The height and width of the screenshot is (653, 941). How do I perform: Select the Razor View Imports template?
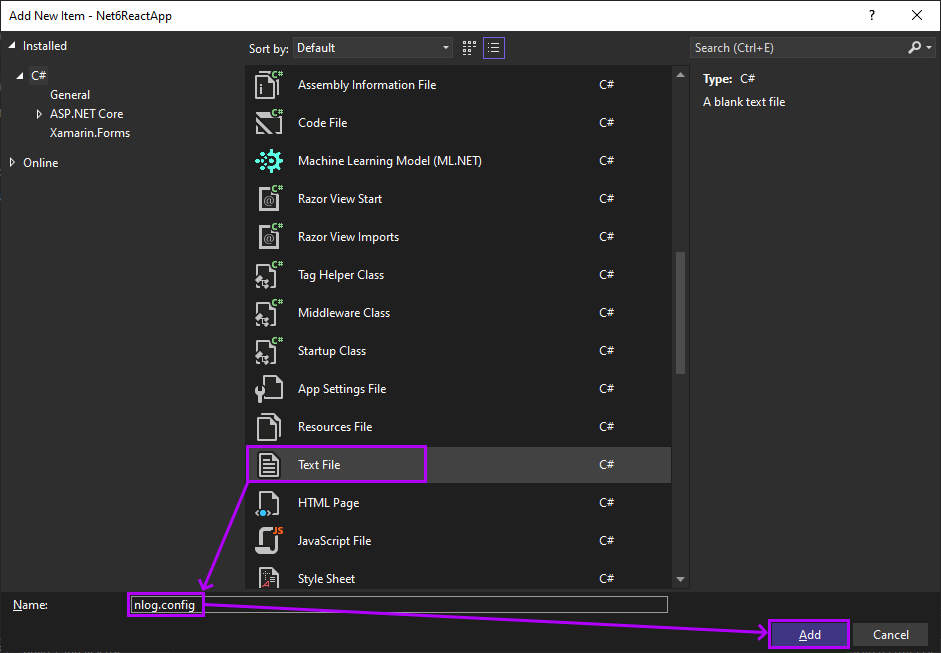pos(458,236)
